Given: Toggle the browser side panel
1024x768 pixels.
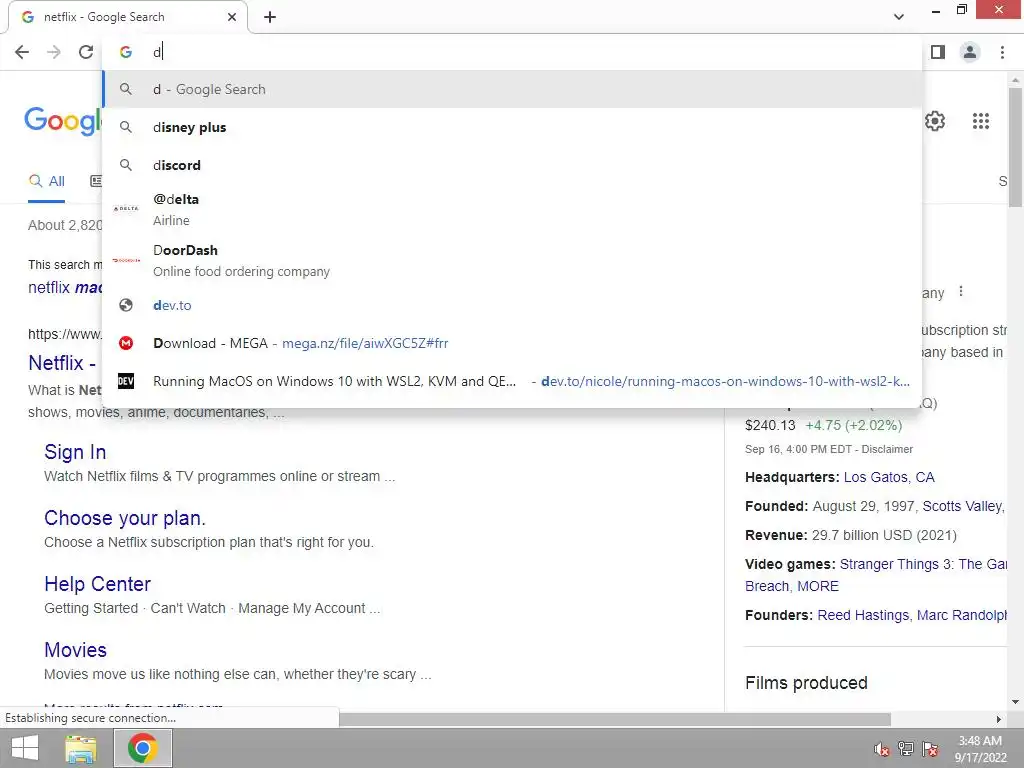Looking at the screenshot, I should tap(938, 52).
